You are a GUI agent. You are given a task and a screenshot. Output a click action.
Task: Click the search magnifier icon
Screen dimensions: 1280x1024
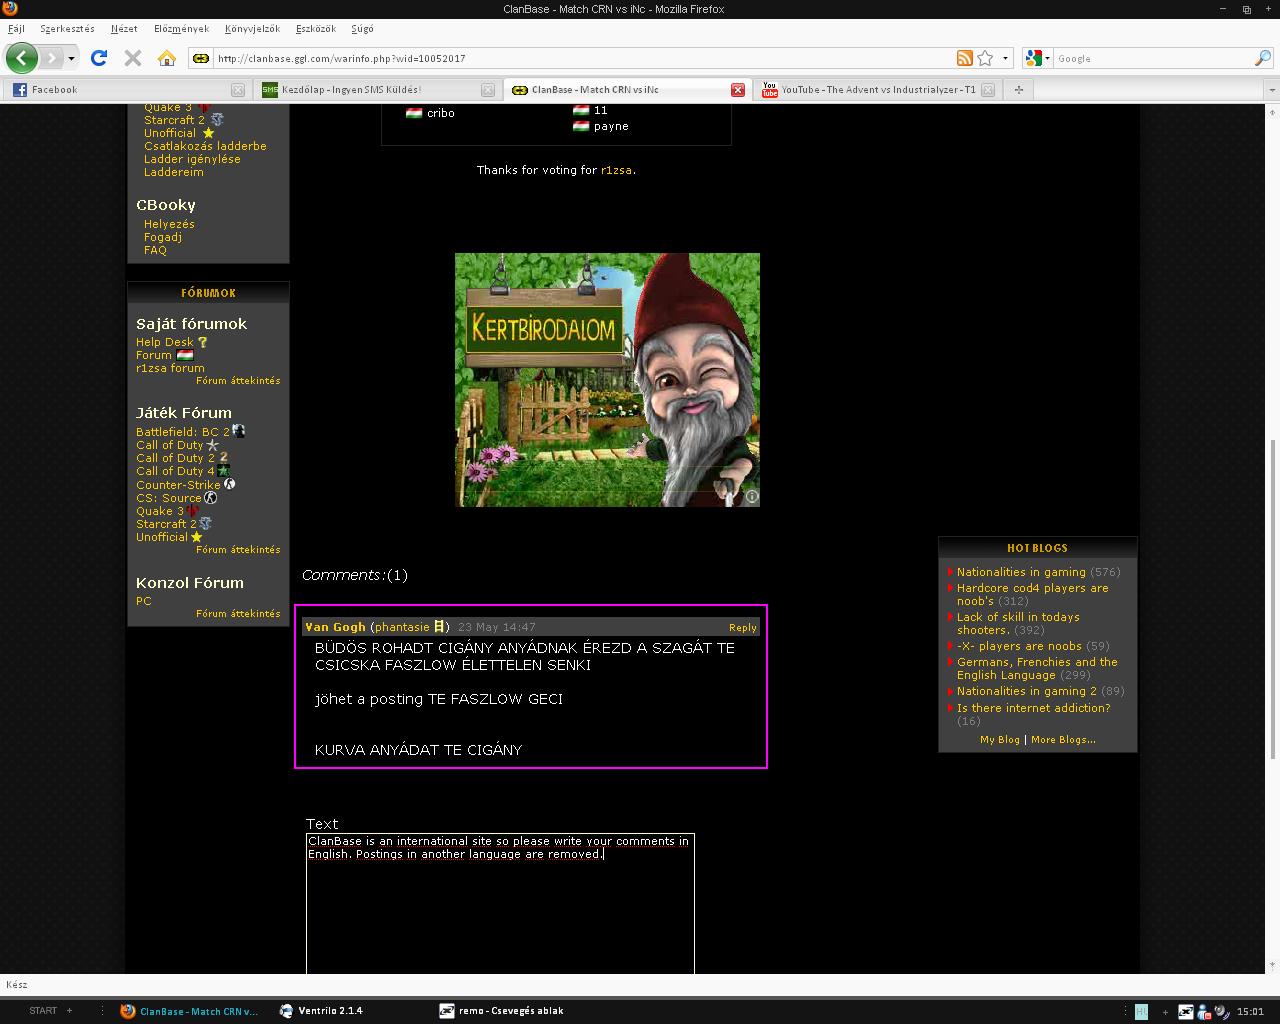click(1262, 58)
